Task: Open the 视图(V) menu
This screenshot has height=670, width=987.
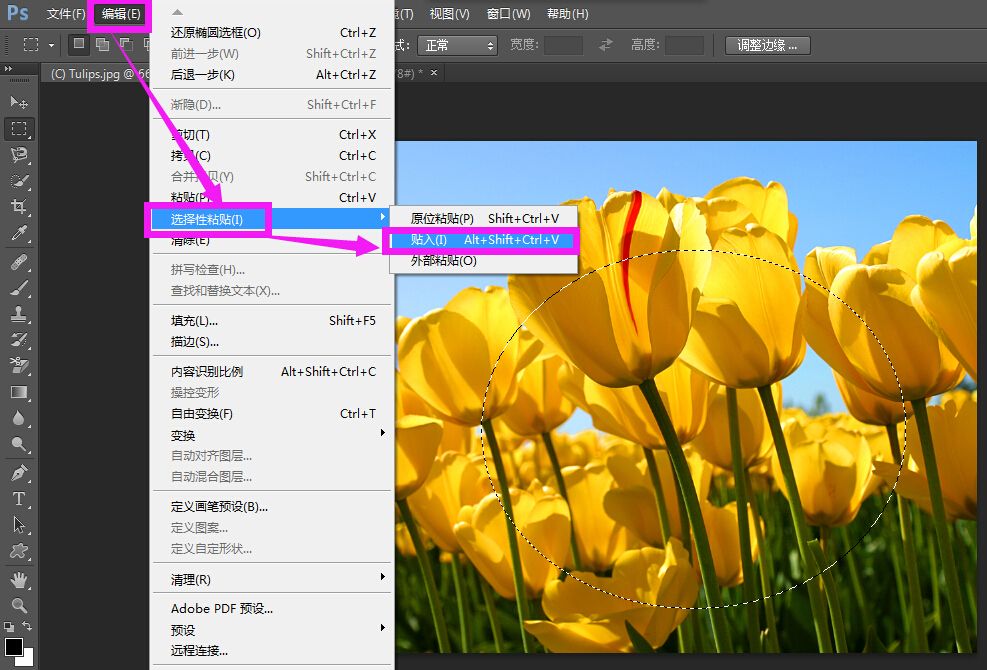Action: (x=449, y=14)
